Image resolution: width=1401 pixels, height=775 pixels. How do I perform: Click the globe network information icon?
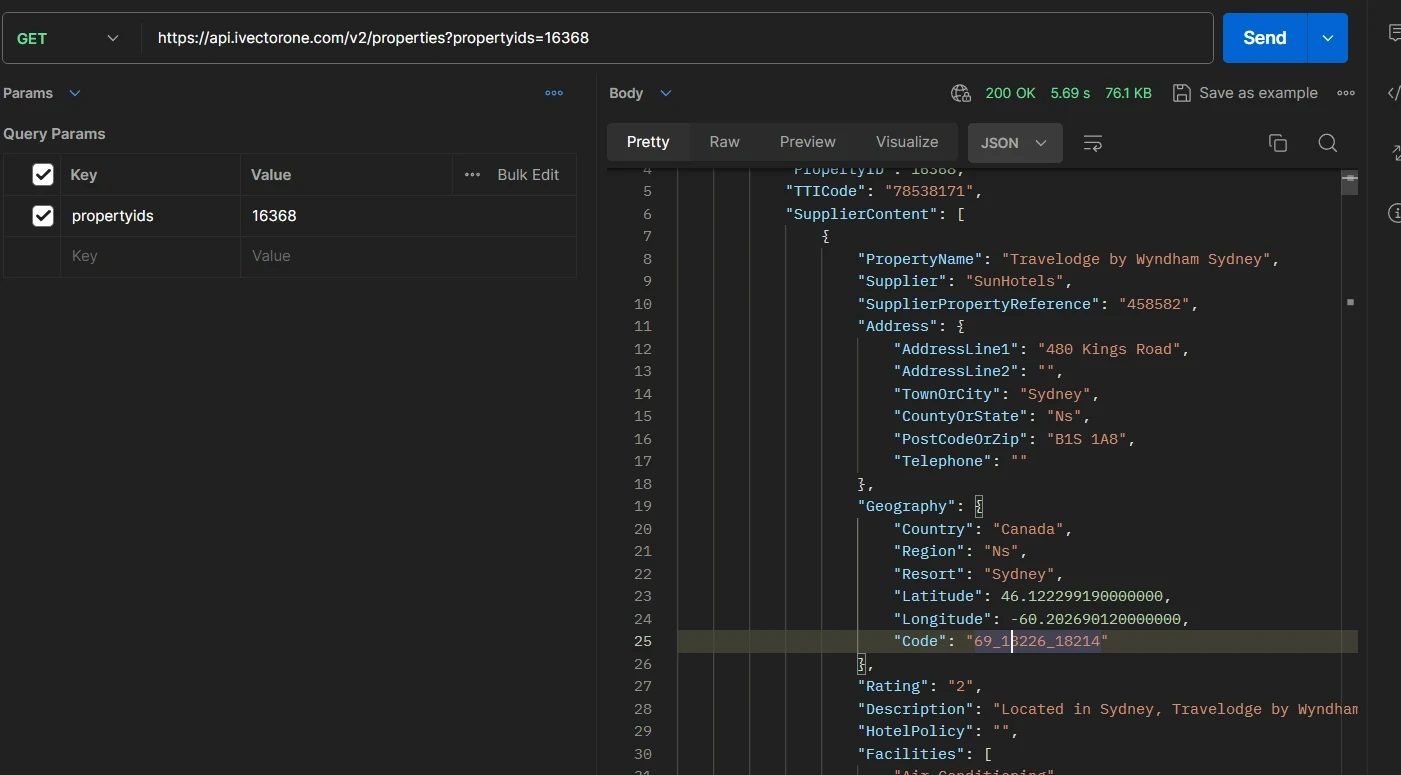[x=961, y=93]
